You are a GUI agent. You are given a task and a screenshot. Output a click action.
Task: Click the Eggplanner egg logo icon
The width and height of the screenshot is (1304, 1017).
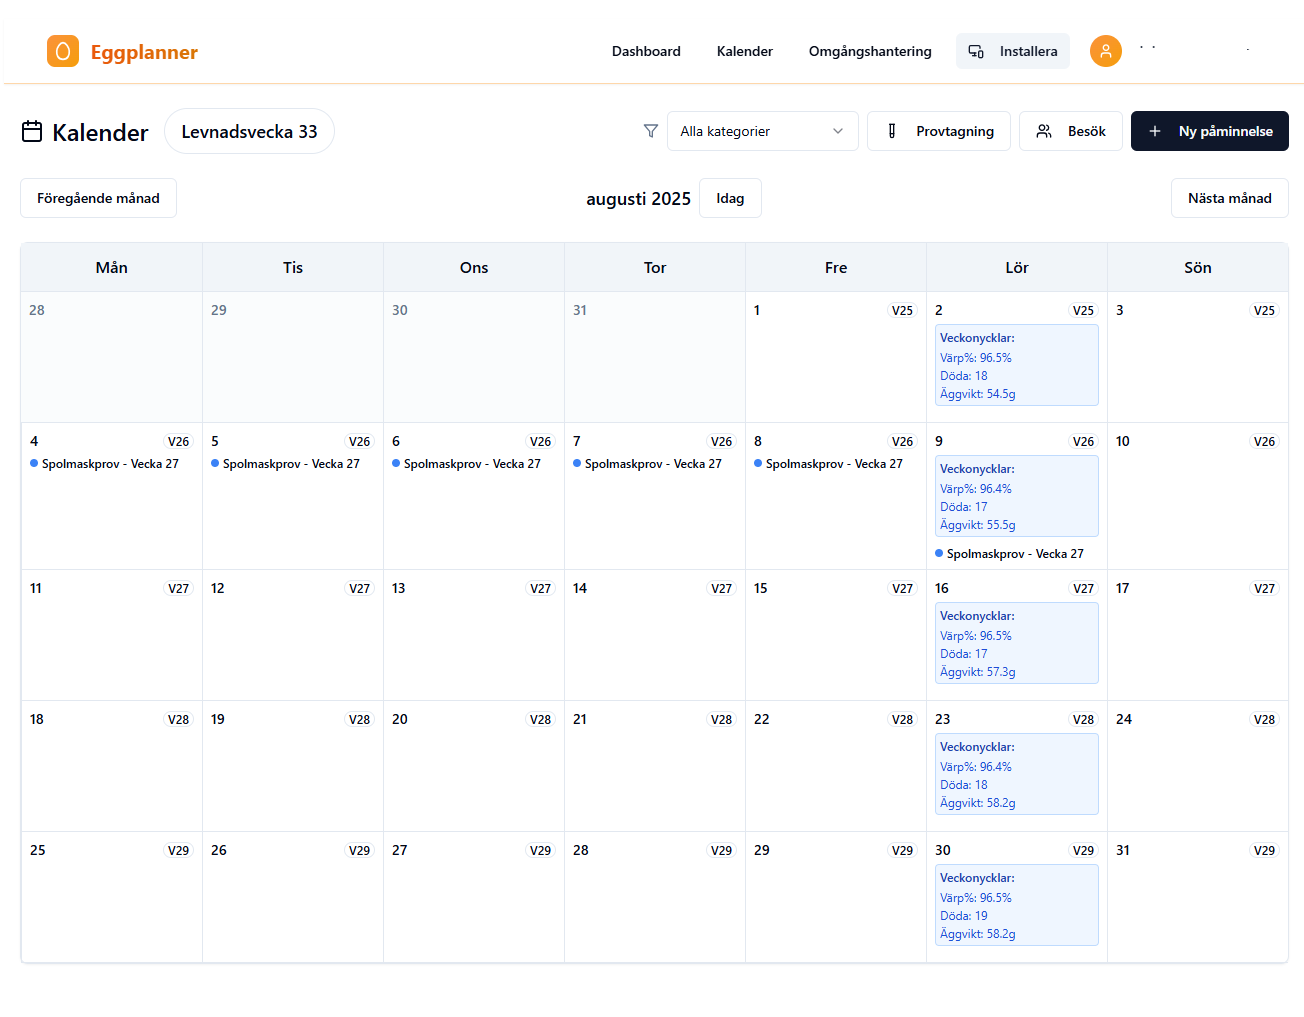(63, 51)
